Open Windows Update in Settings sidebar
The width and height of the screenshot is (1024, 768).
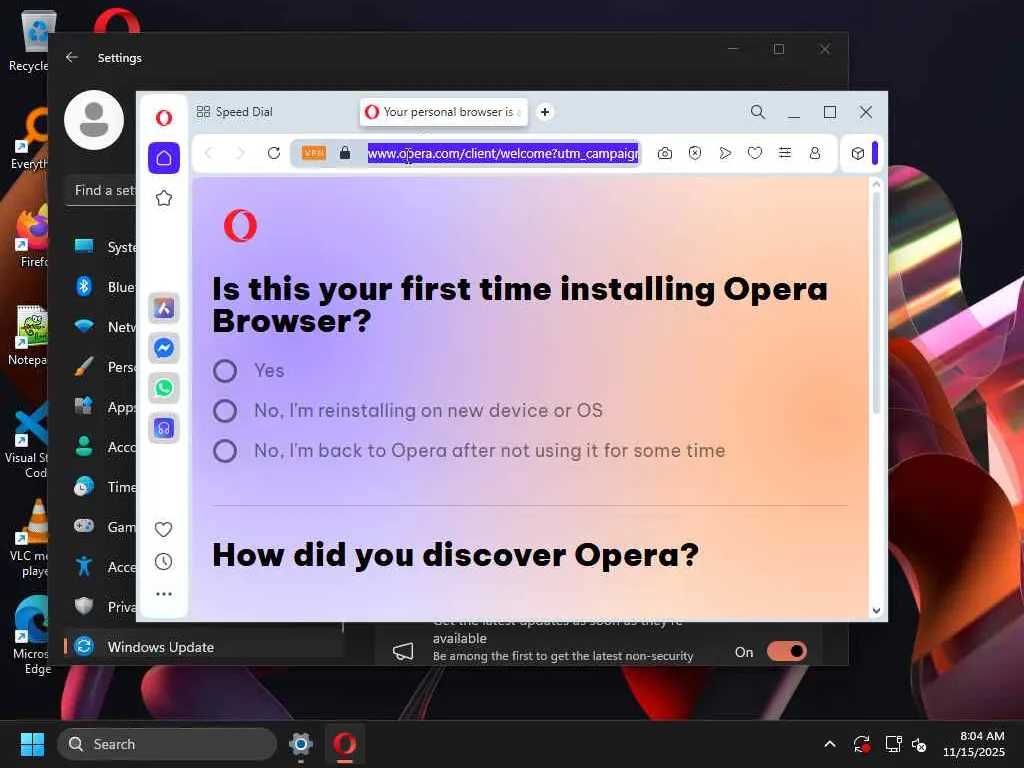coord(205,647)
